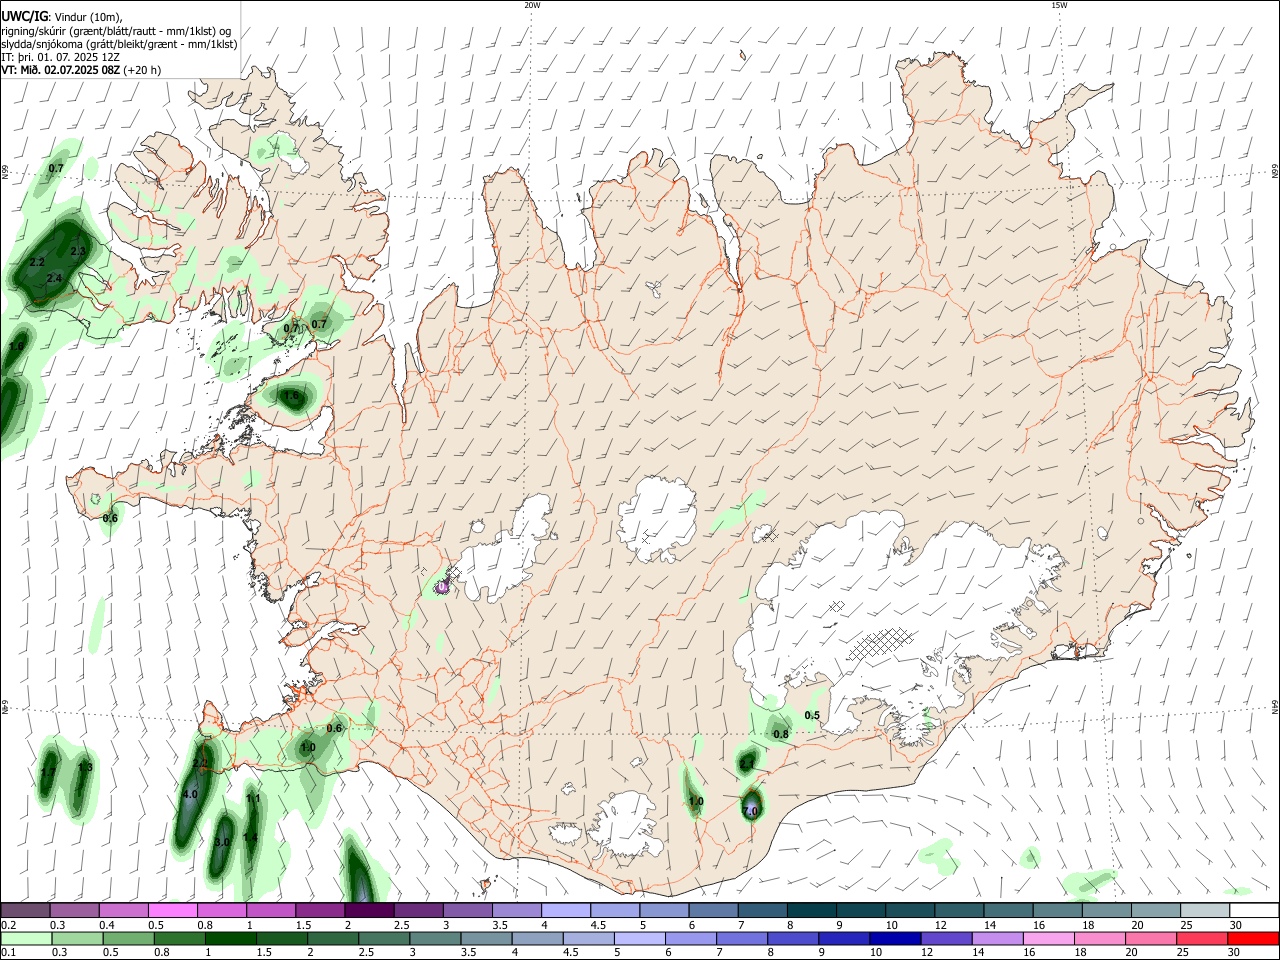Select the bright pink 0.5 swatch in upper scale

click(x=172, y=910)
